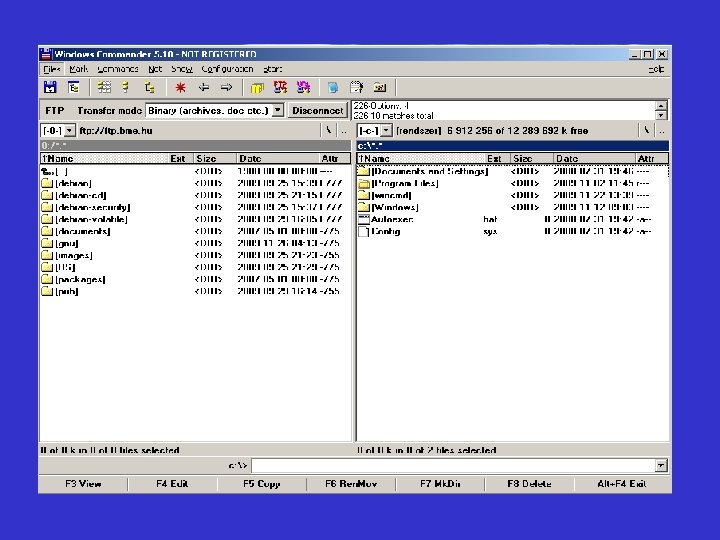Click the floppy disk reread source icon
Viewport: 720px width, 540px height.
tap(50, 87)
